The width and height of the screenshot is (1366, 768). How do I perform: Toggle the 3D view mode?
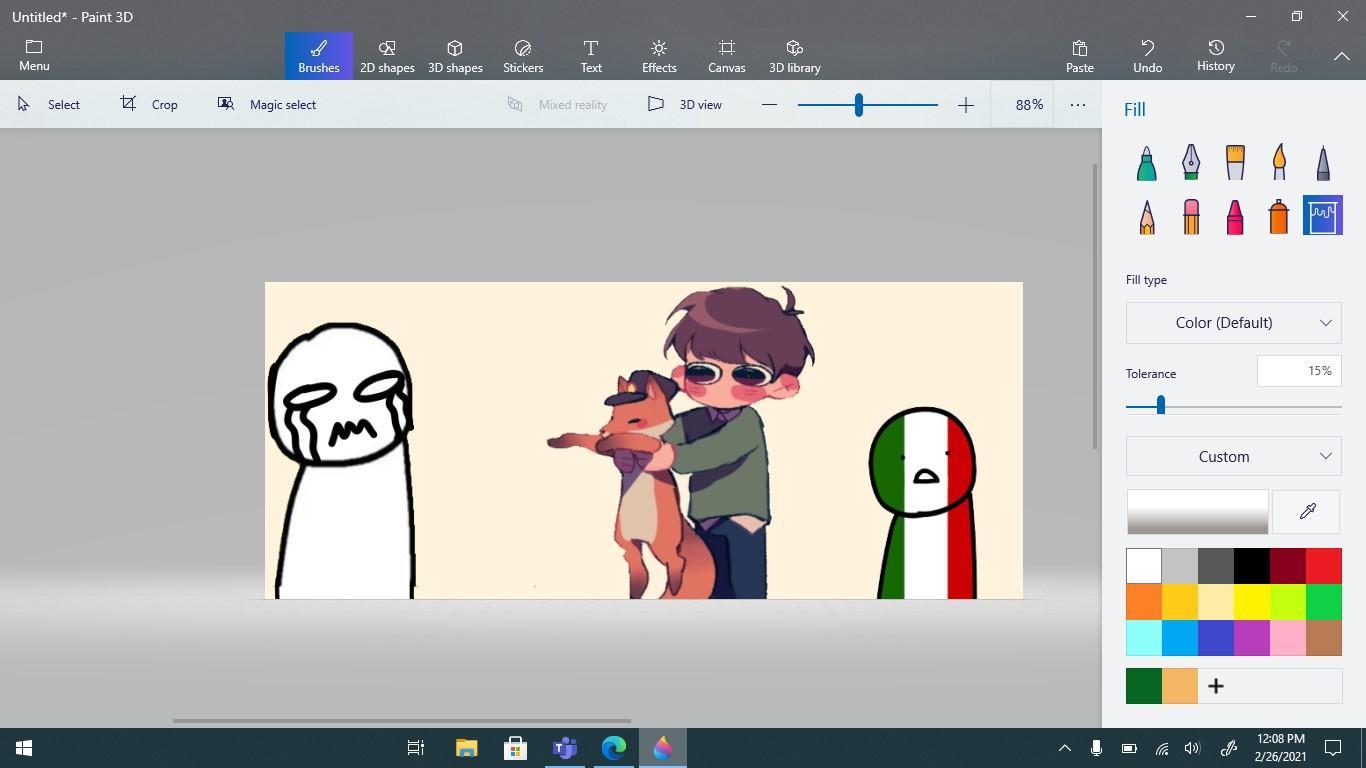coord(685,104)
